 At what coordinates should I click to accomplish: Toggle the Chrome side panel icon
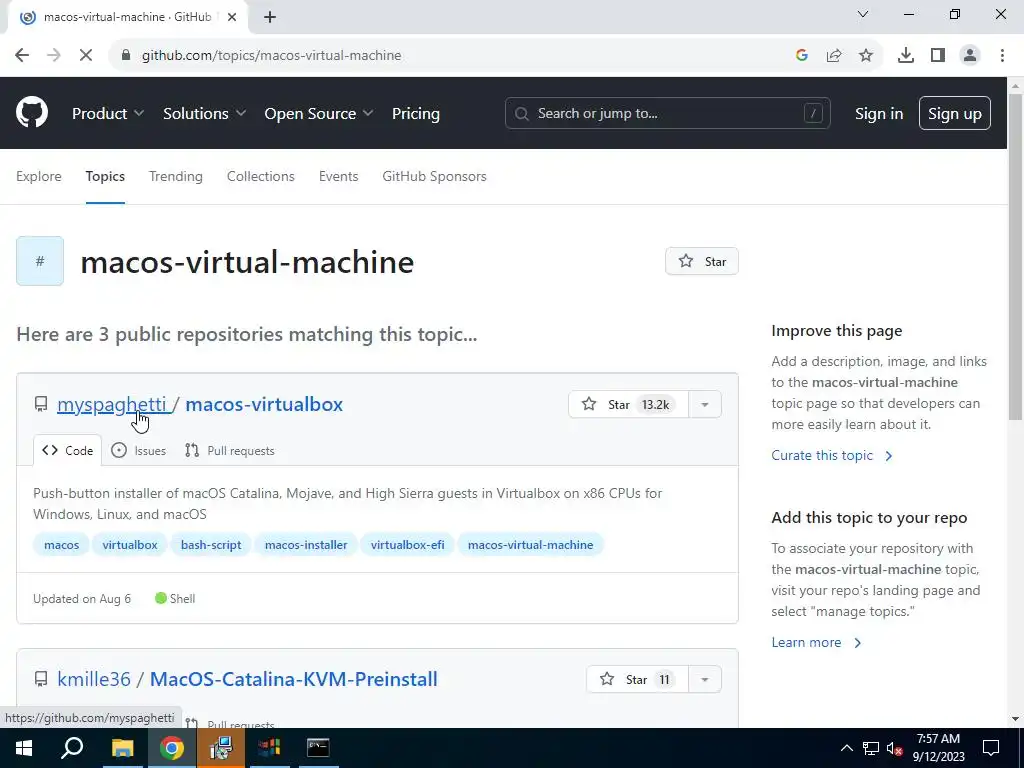click(x=938, y=56)
